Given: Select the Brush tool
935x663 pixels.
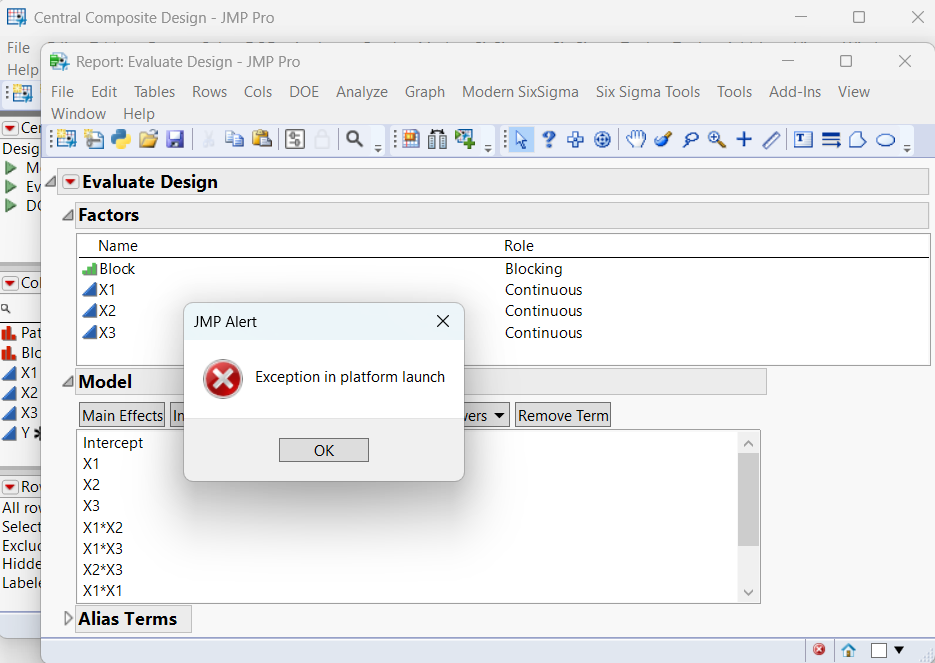Looking at the screenshot, I should tap(663, 140).
